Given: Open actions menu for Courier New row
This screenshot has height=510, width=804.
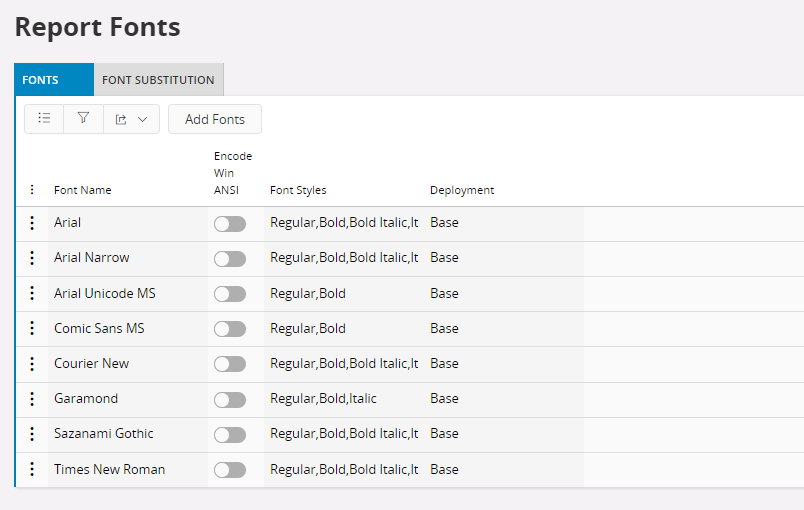Looking at the screenshot, I should 32,364.
